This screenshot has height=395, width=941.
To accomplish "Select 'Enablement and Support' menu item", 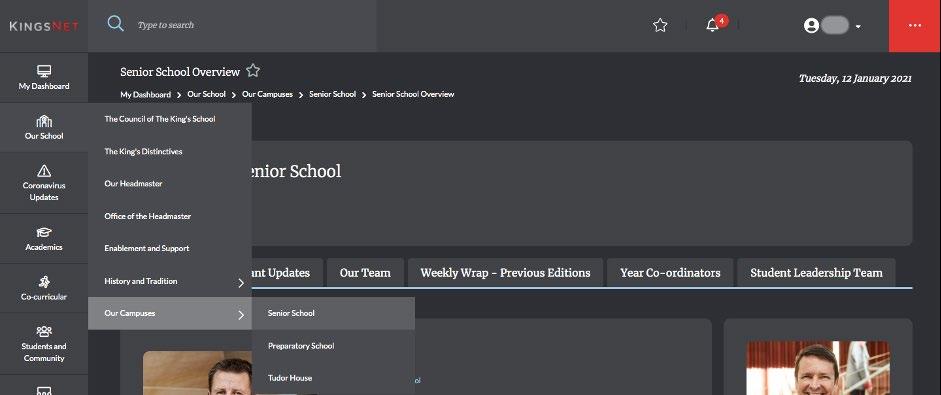I will tap(170, 249).
